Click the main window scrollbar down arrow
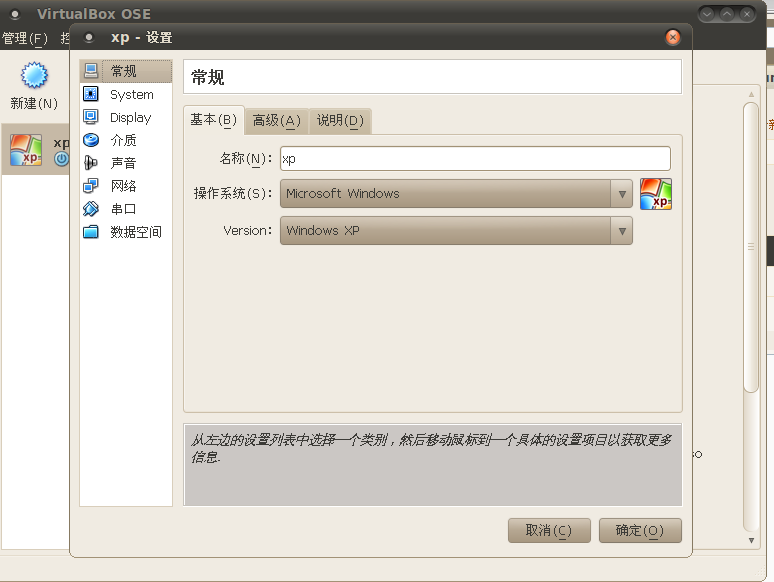774x582 pixels. tap(751, 541)
